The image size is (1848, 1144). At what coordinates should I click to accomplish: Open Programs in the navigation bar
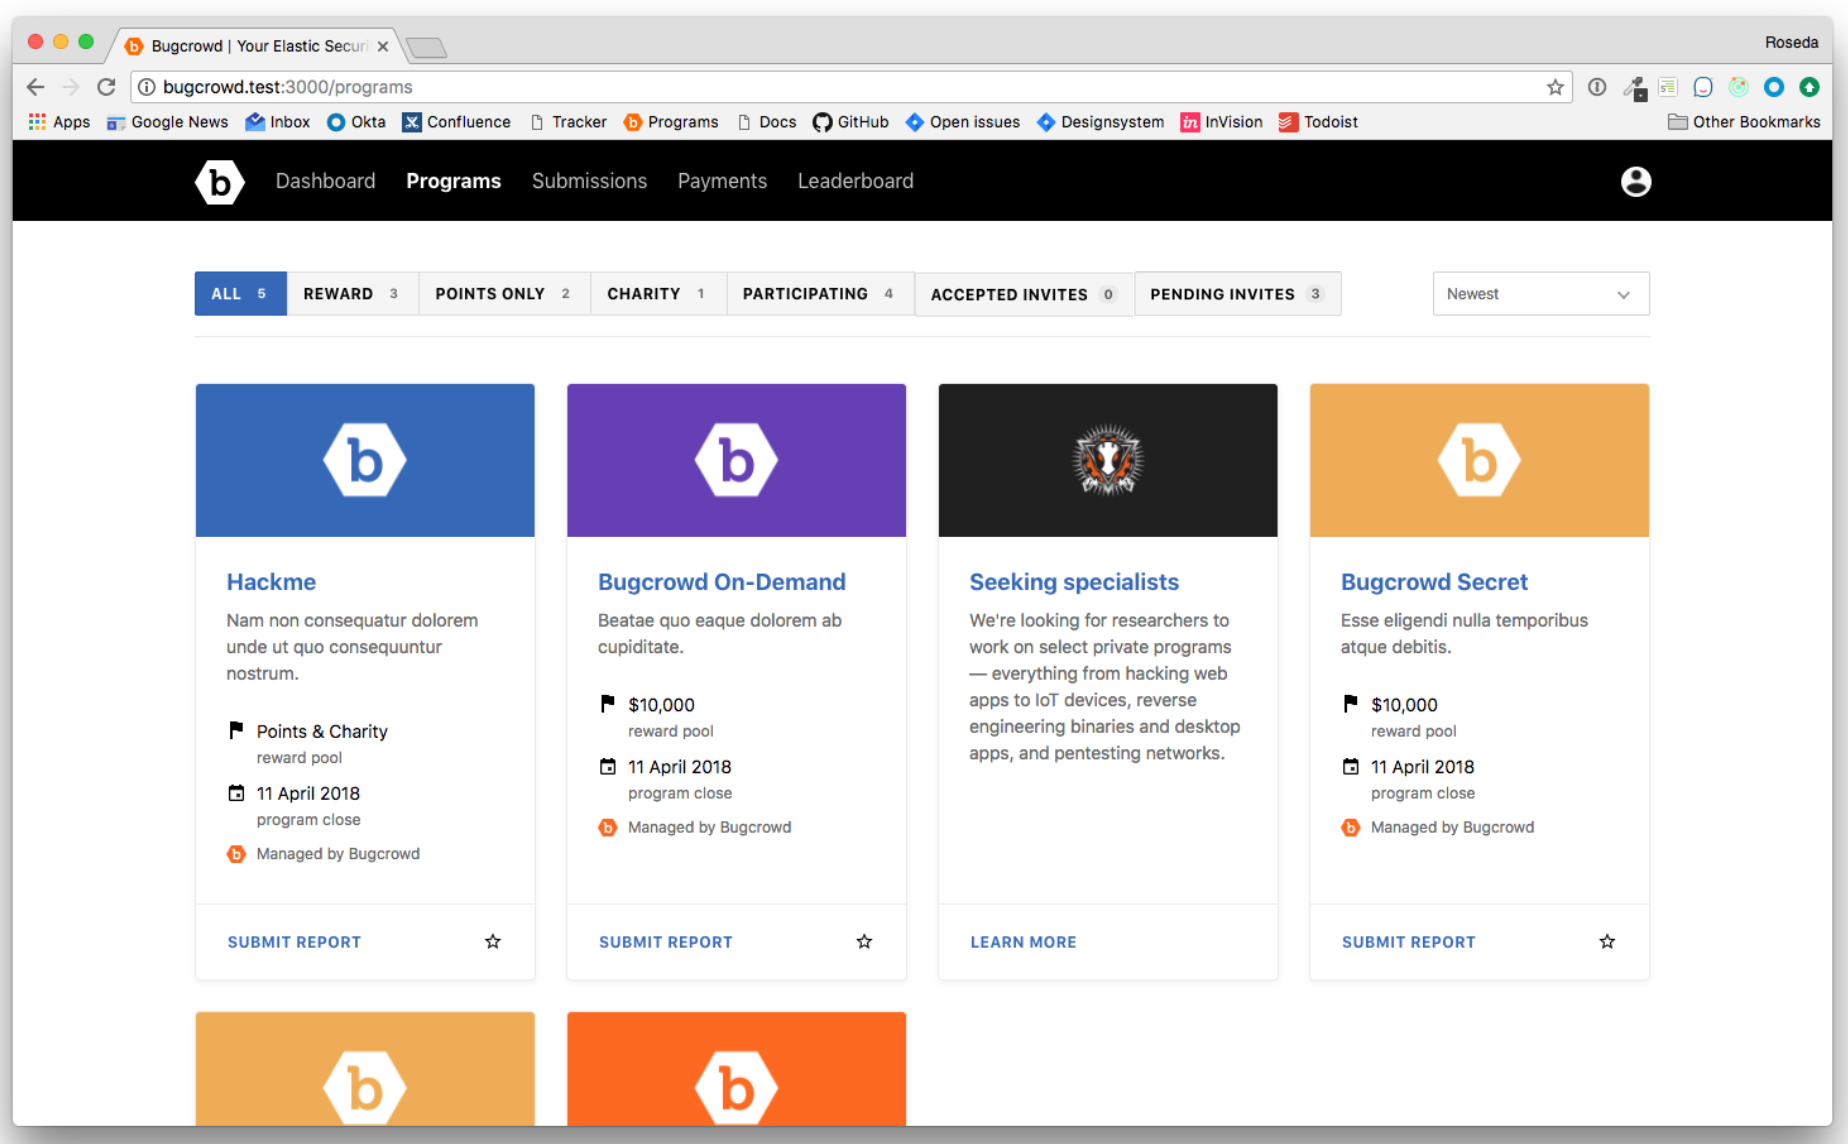point(454,181)
